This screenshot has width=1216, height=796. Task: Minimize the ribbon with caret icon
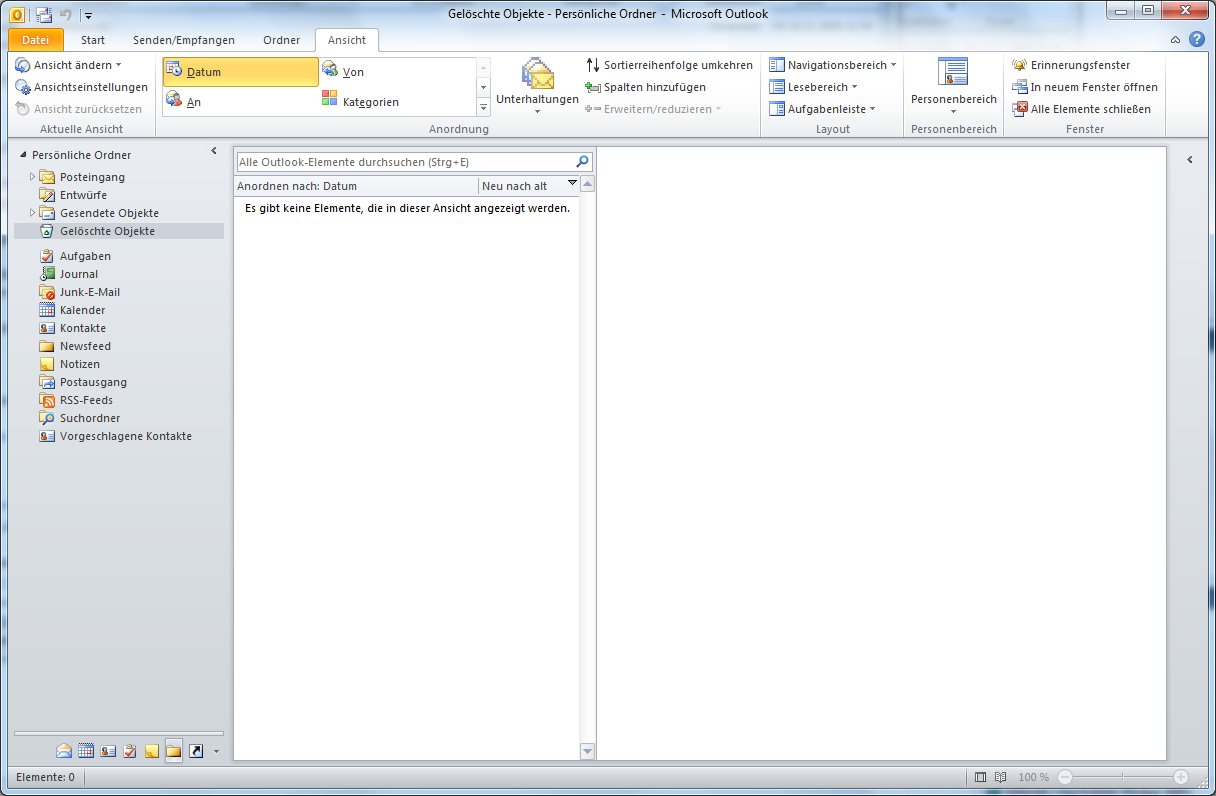coord(1175,40)
